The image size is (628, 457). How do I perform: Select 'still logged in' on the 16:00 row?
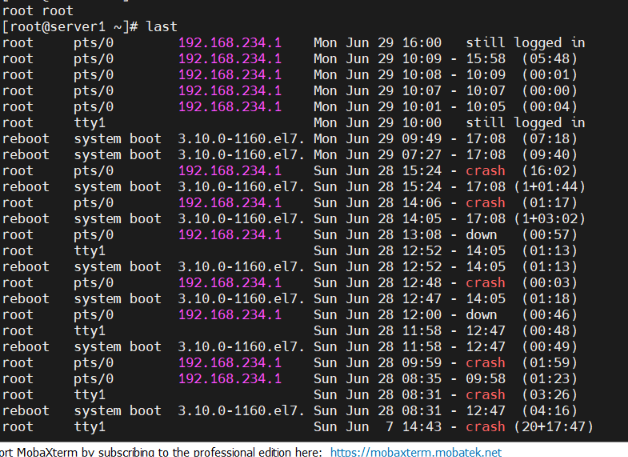click(x=525, y=42)
